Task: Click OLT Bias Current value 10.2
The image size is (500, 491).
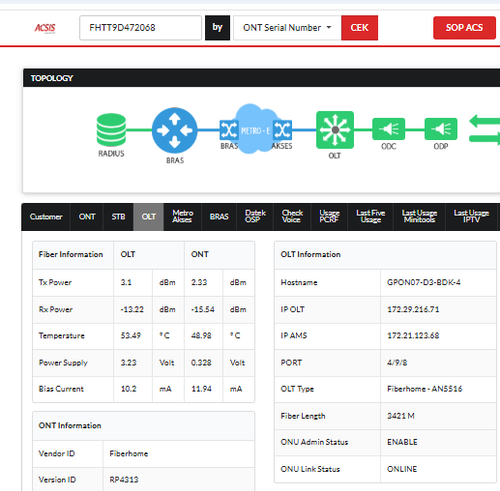Action: [x=128, y=389]
